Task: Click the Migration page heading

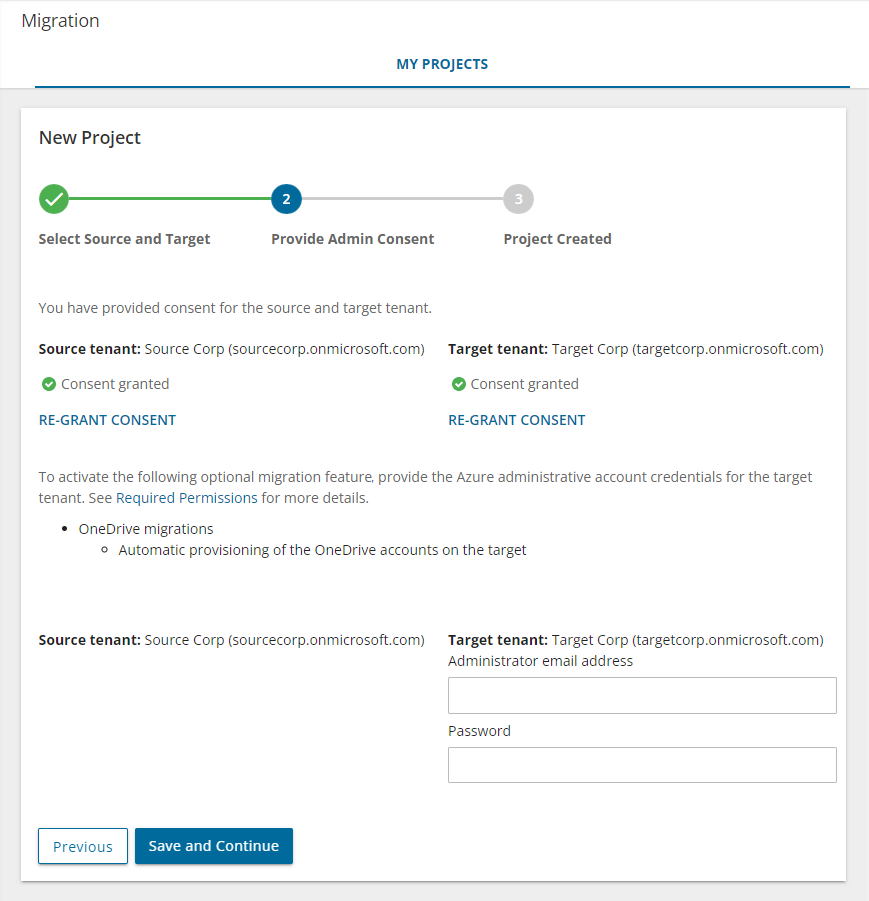Action: 60,20
